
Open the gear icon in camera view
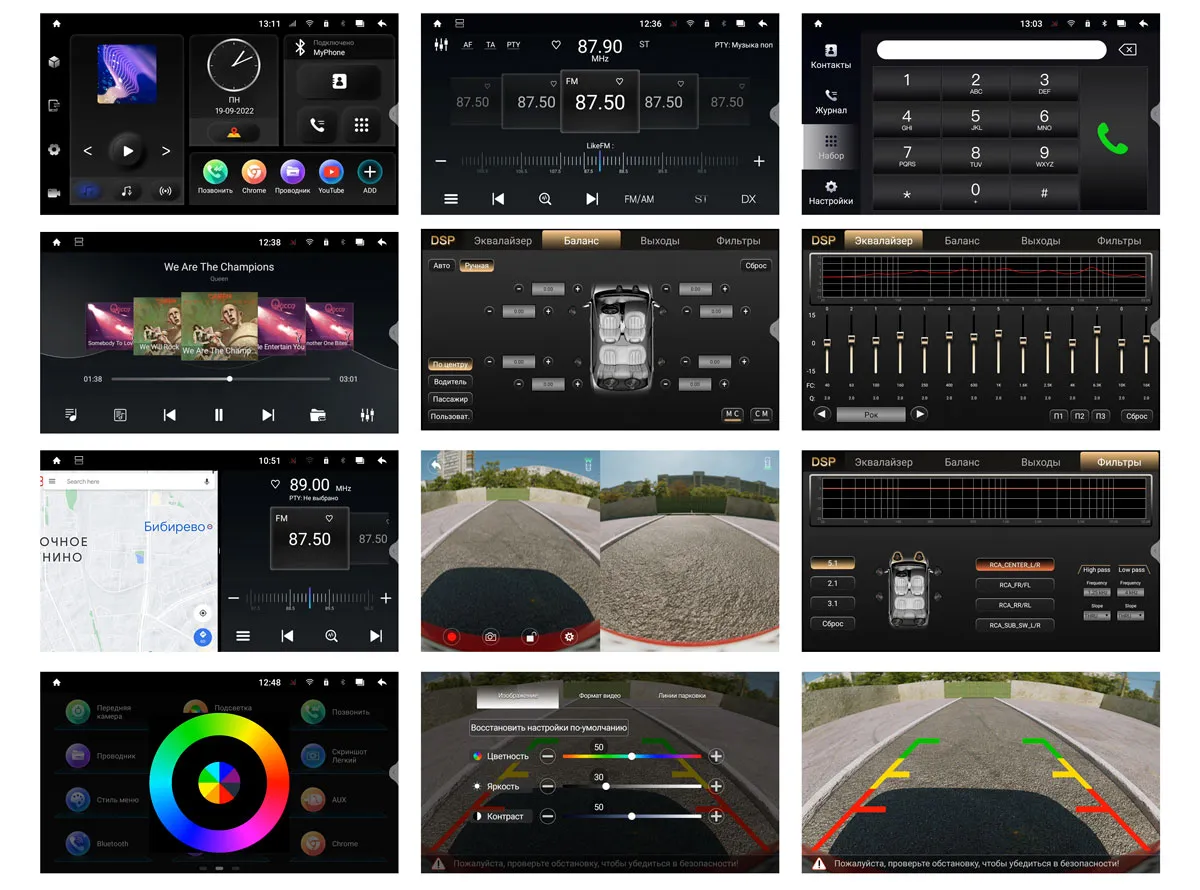click(x=570, y=636)
